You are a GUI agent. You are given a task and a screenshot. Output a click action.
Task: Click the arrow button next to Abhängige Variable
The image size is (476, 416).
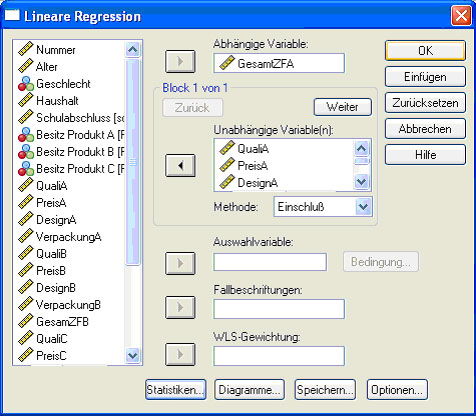180,61
